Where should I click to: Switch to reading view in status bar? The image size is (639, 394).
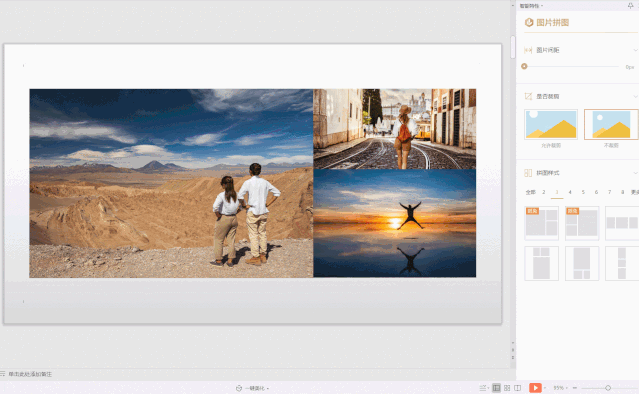(518, 388)
